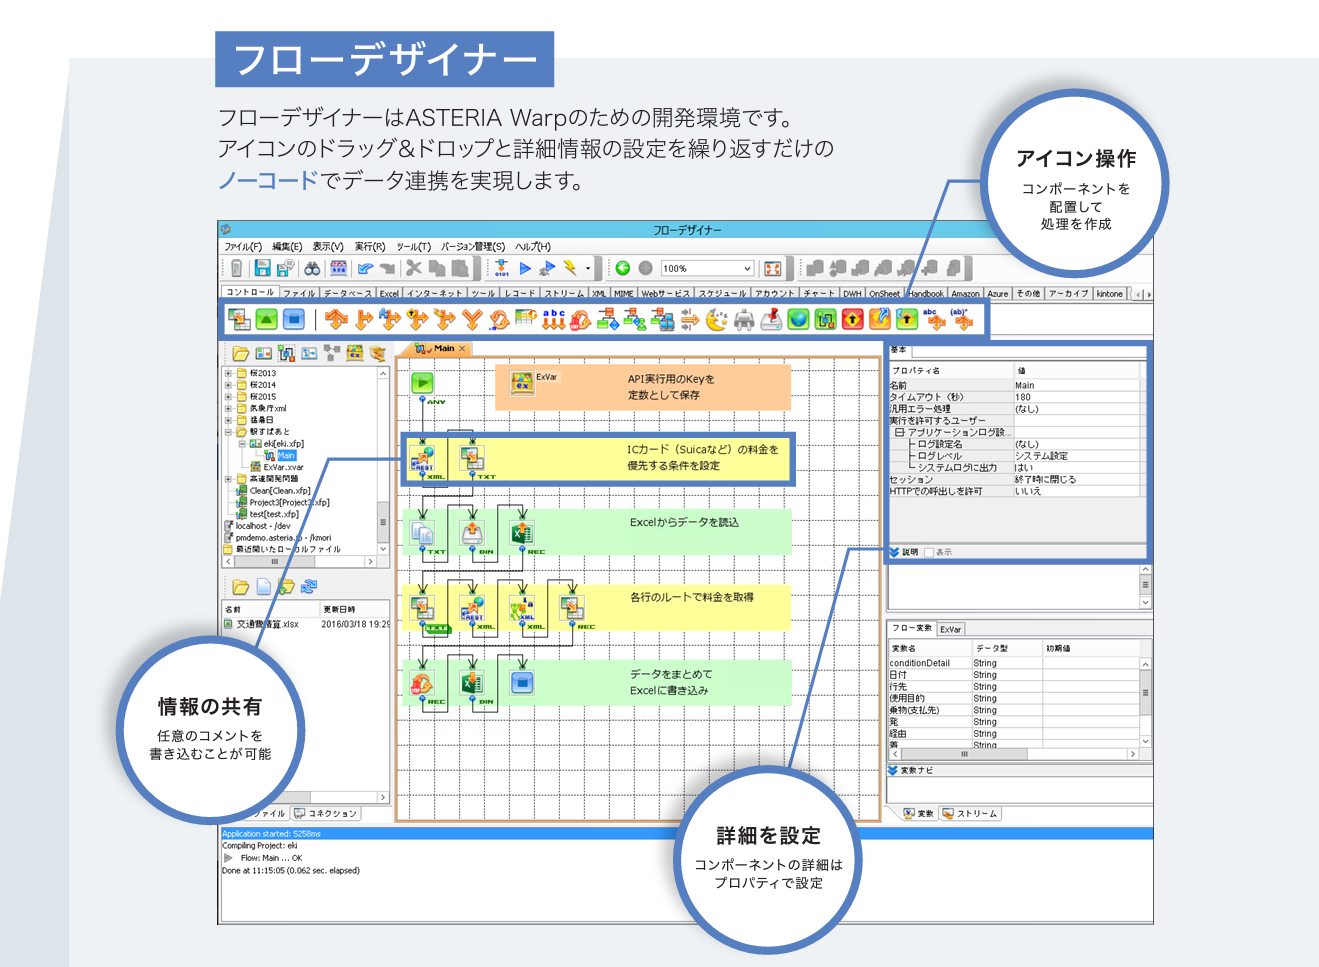Click the タイムアウト value 180 cell
Image resolution: width=1319 pixels, height=967 pixels.
[1076, 397]
